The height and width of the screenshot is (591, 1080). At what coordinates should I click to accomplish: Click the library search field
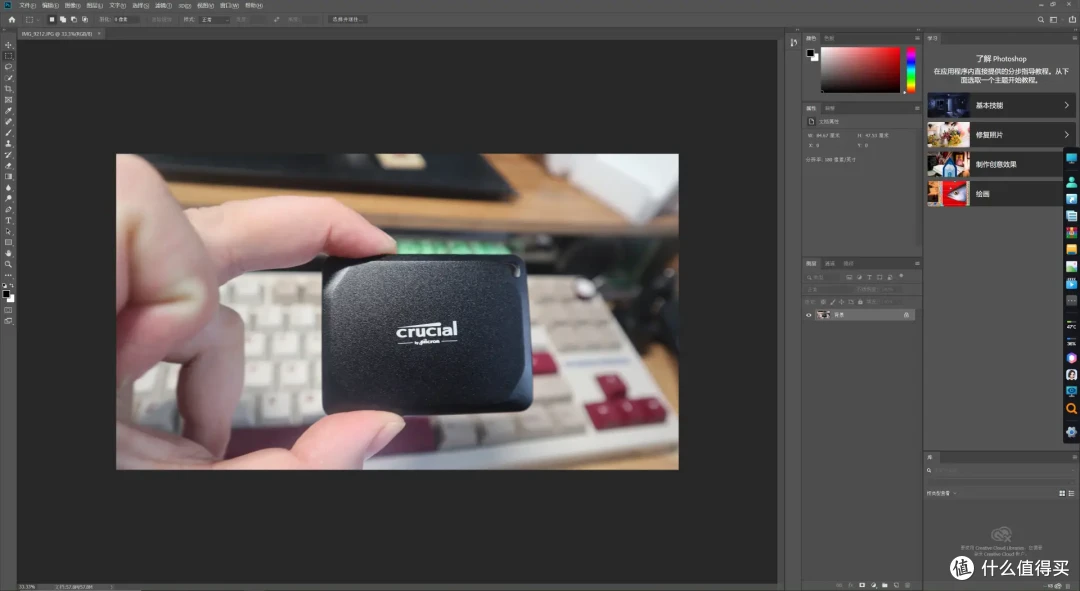coord(1000,470)
